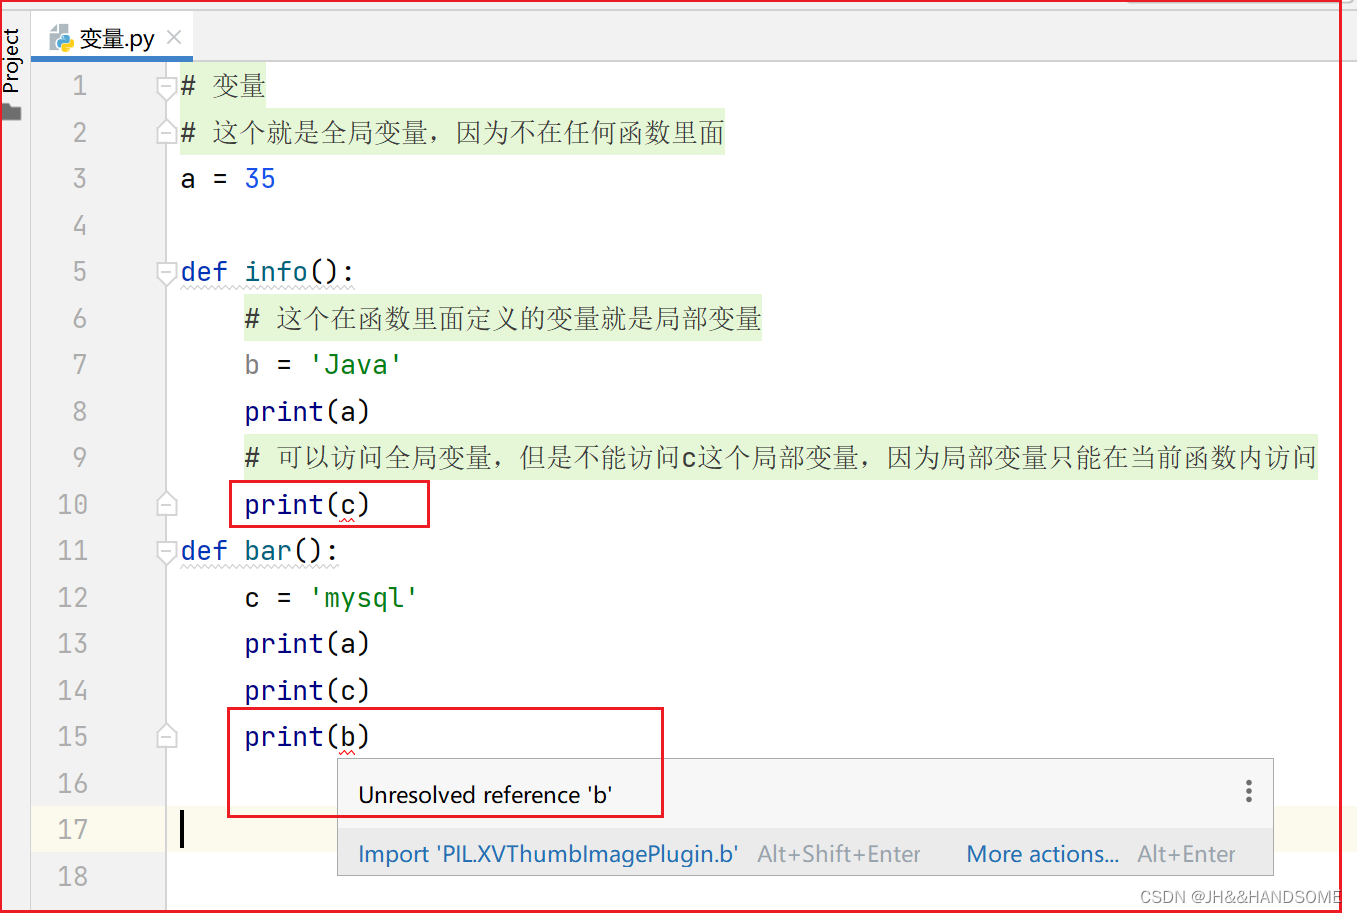Click print(a) on line 8
Viewport: 1357px width, 913px height.
[307, 412]
